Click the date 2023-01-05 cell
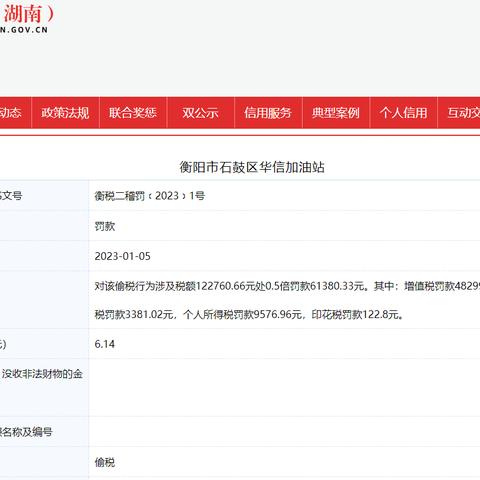The width and height of the screenshot is (480, 480). [122, 256]
